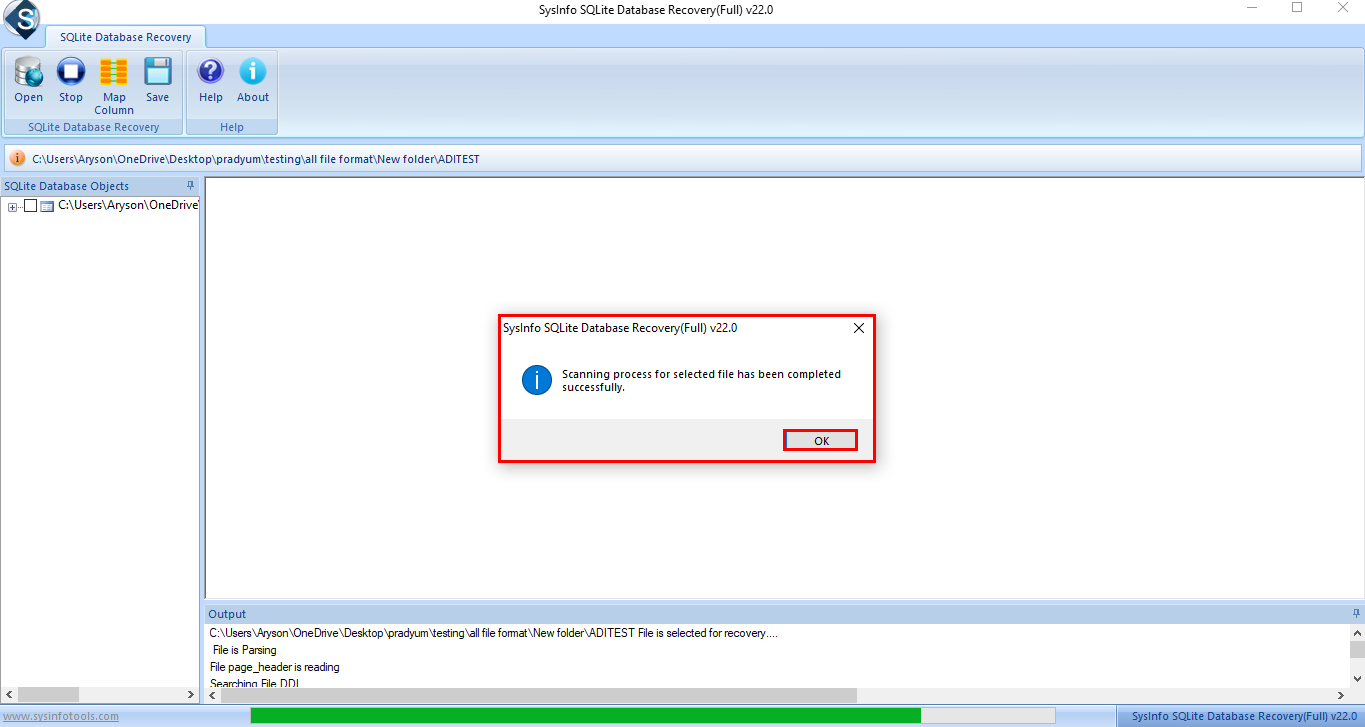Click the 'File is selected for recovery' output line

click(494, 633)
